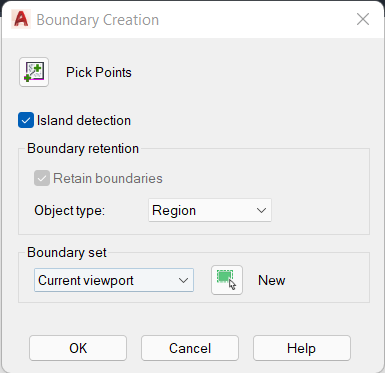Confirm with the OK button

(78, 348)
